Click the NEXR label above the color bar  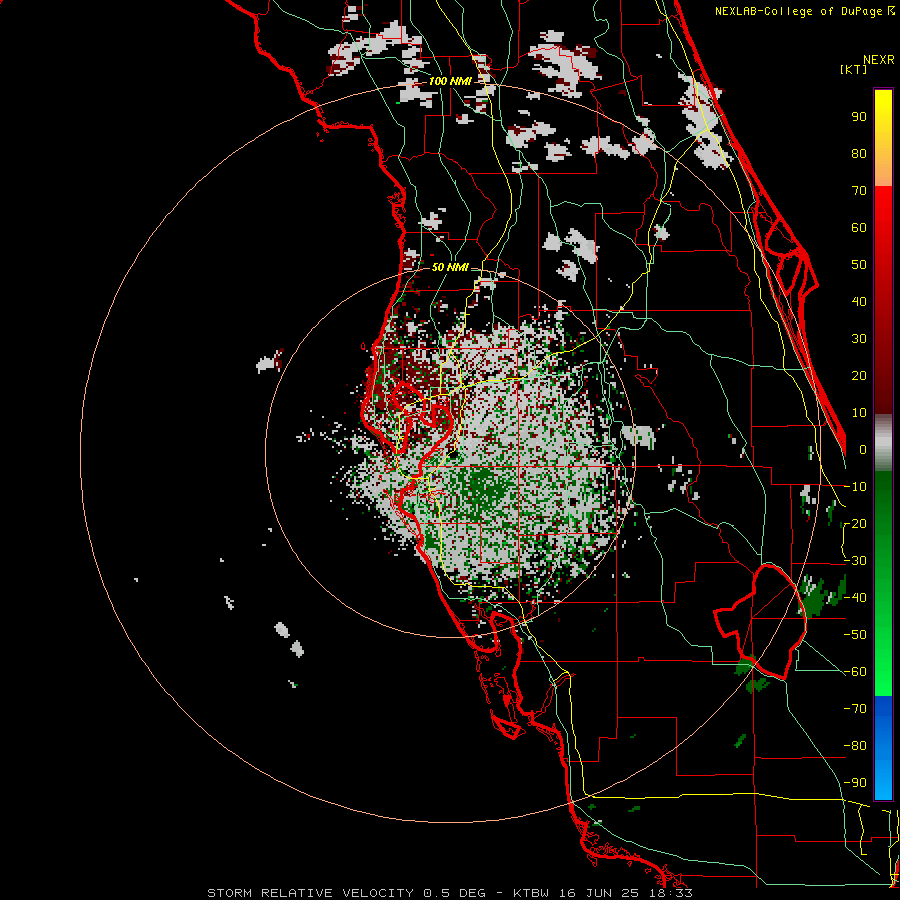[x=879, y=60]
